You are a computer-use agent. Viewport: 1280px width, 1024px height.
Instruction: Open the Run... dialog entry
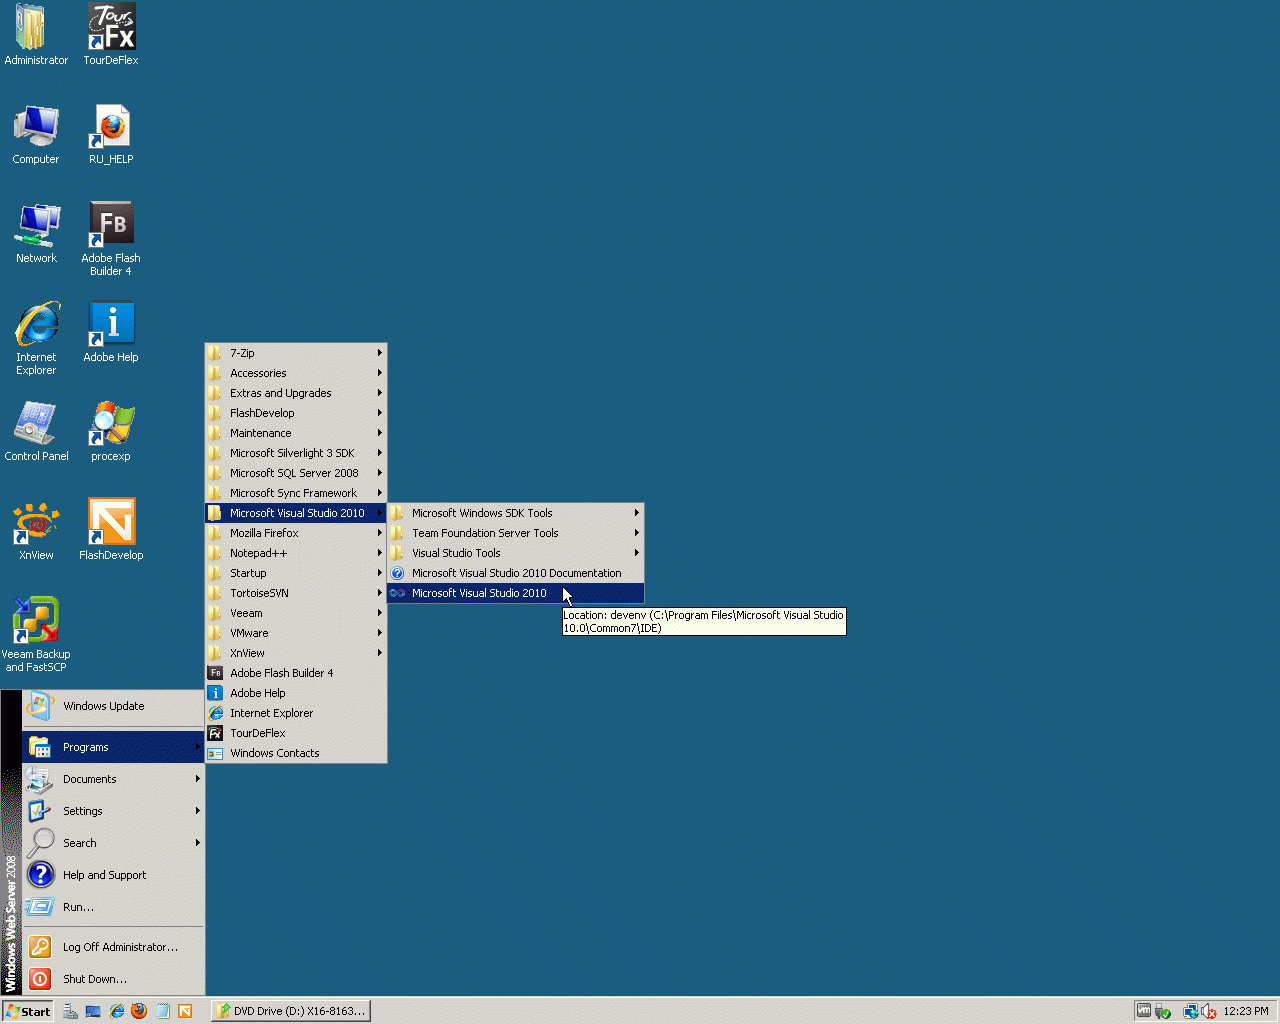point(113,907)
